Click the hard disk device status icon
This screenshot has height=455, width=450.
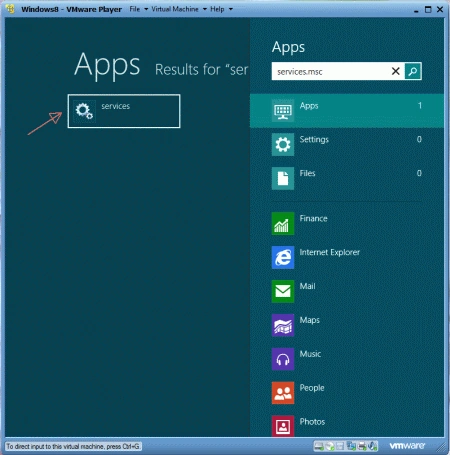tap(319, 446)
